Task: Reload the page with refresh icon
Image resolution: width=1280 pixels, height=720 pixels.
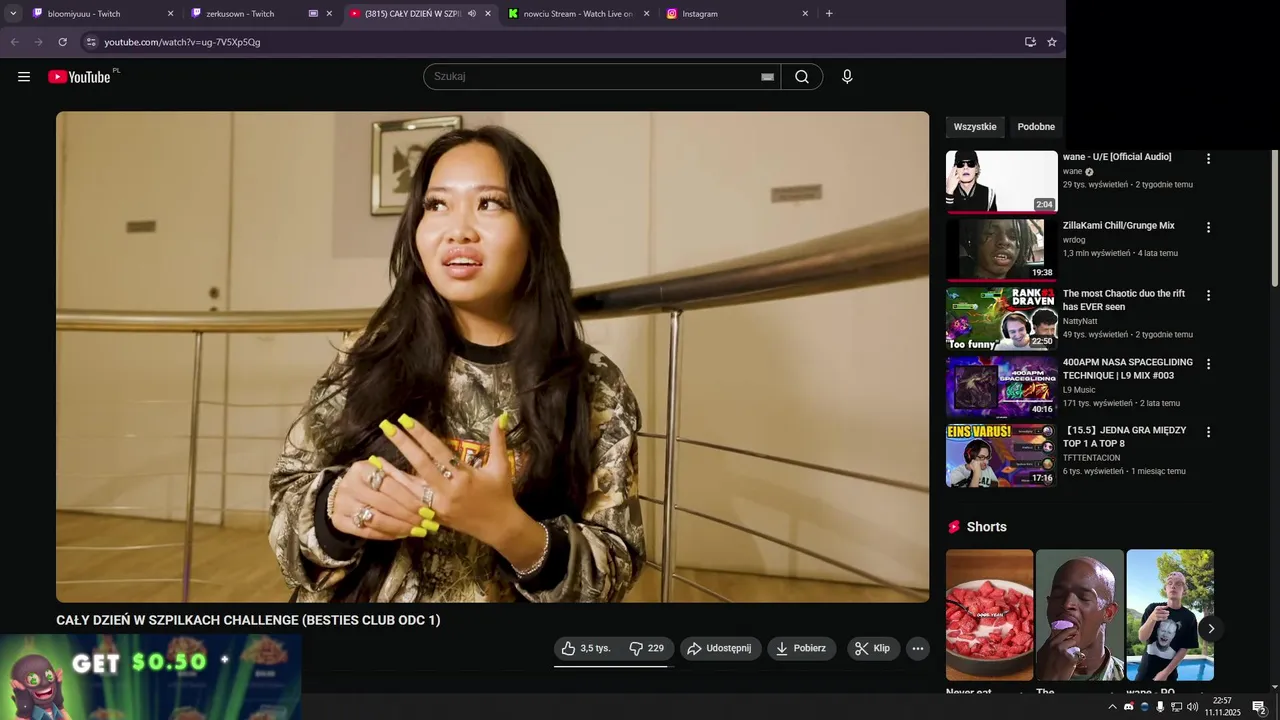Action: tap(62, 42)
